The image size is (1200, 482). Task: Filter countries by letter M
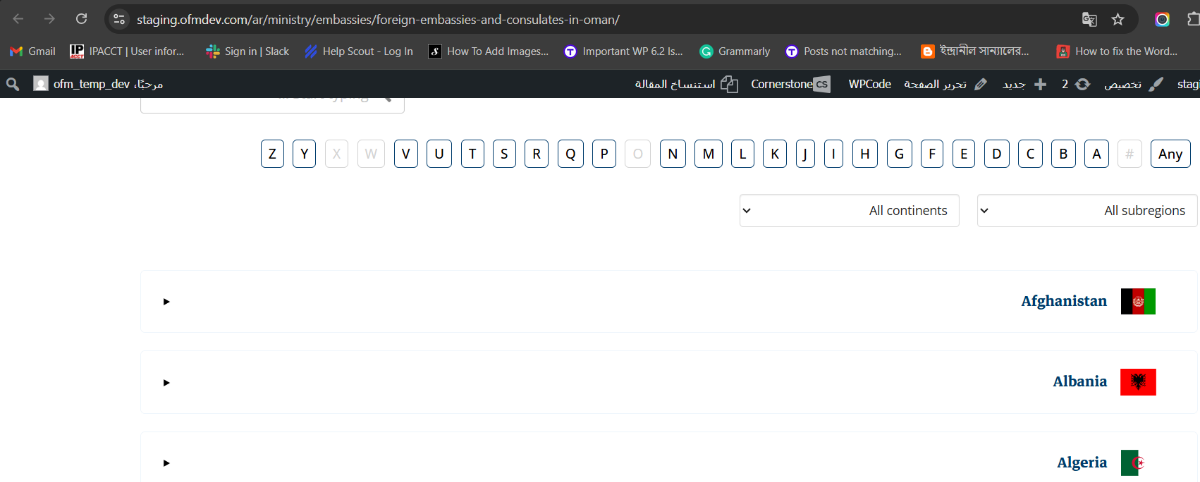pos(708,154)
